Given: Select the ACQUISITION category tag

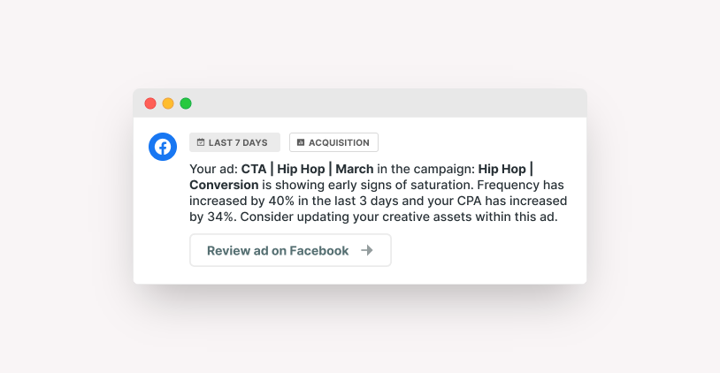Looking at the screenshot, I should (x=334, y=142).
